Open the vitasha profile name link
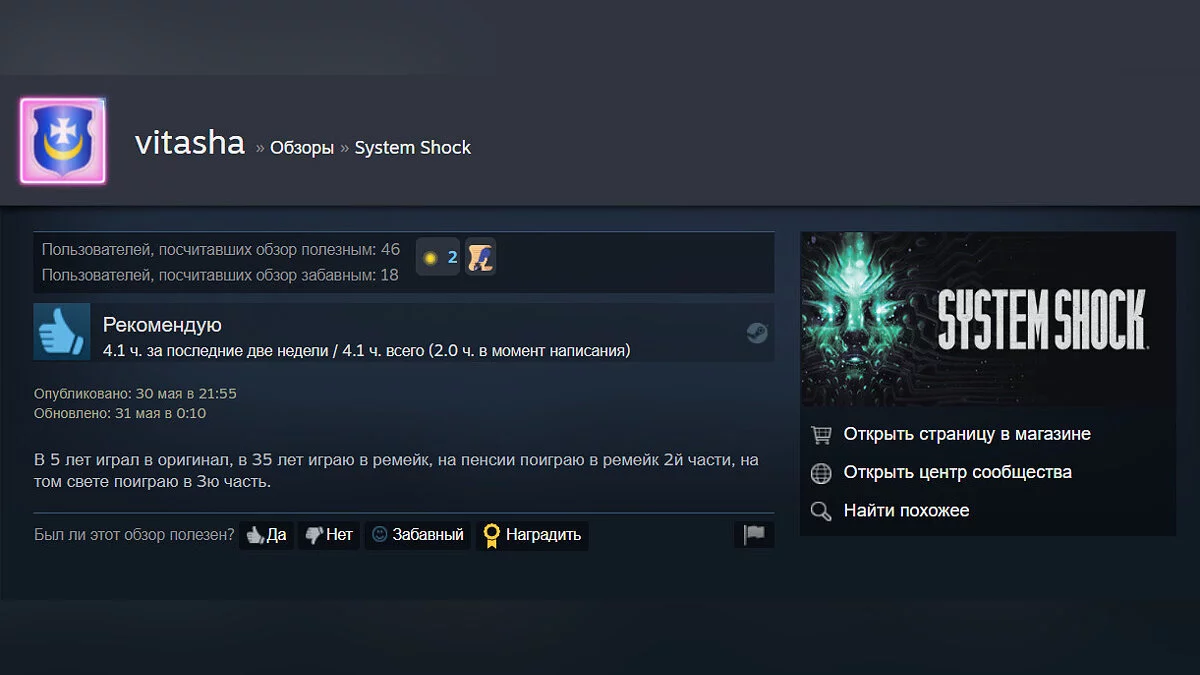 190,143
